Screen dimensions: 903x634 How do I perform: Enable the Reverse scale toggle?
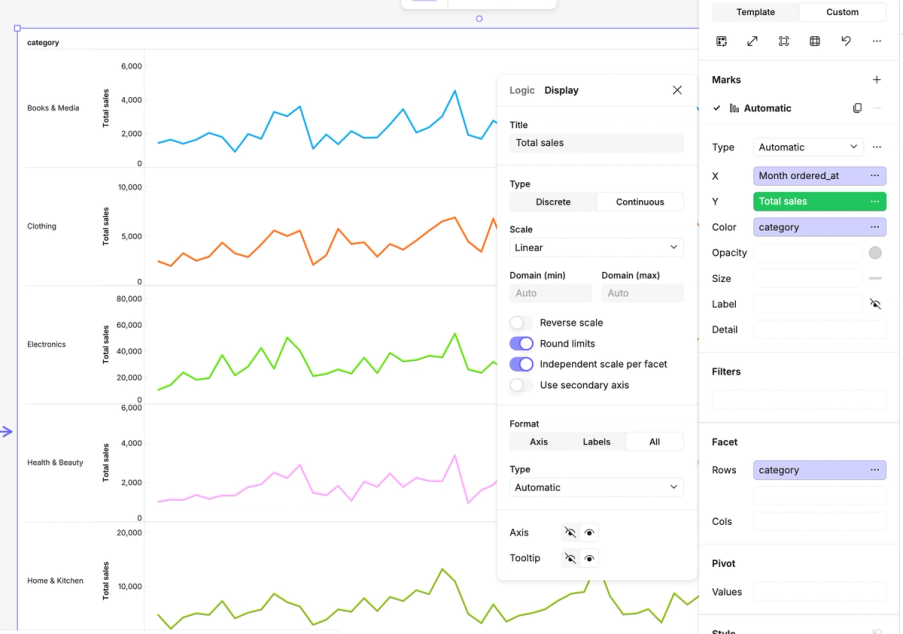pyautogui.click(x=521, y=322)
